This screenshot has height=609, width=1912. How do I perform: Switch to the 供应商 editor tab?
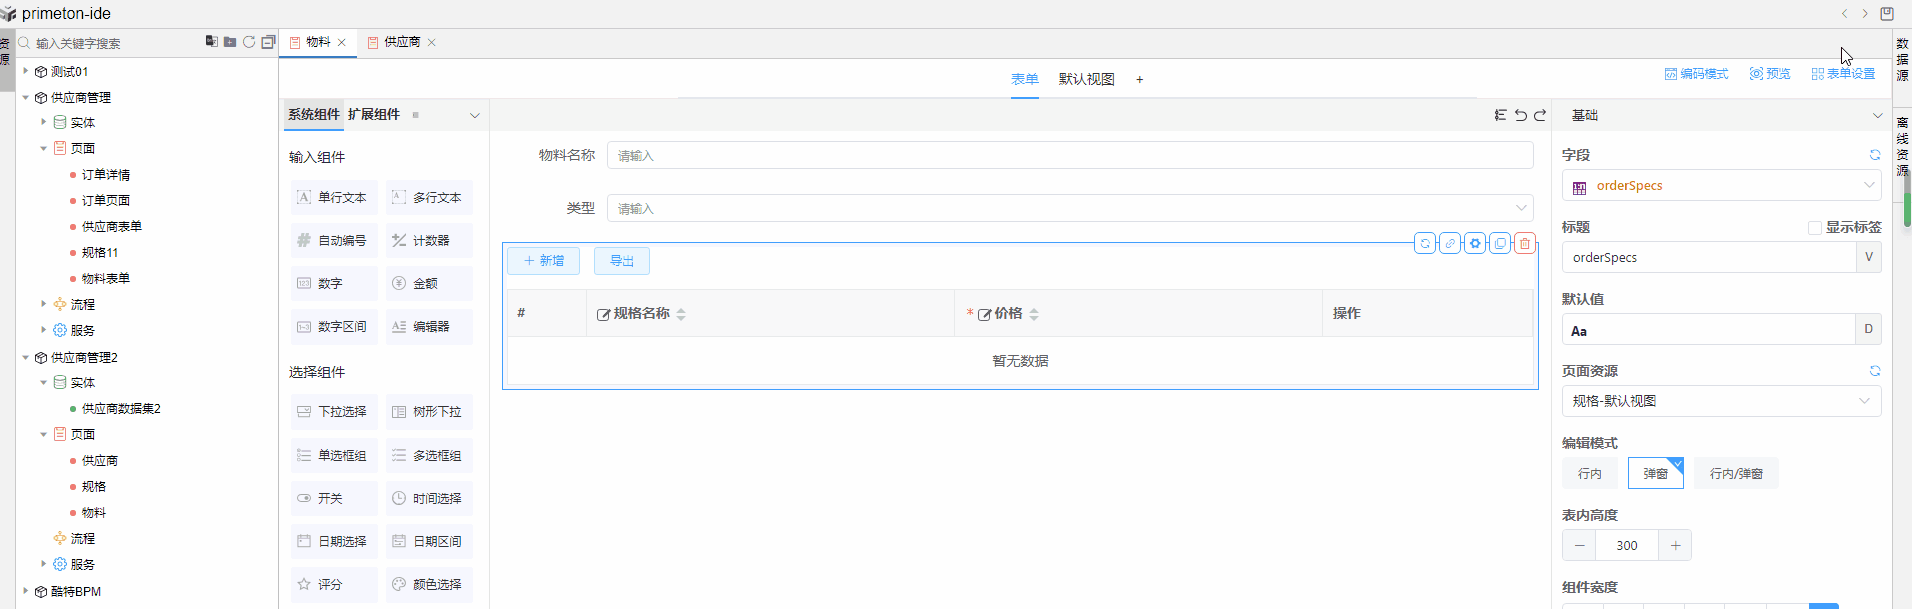tap(401, 42)
